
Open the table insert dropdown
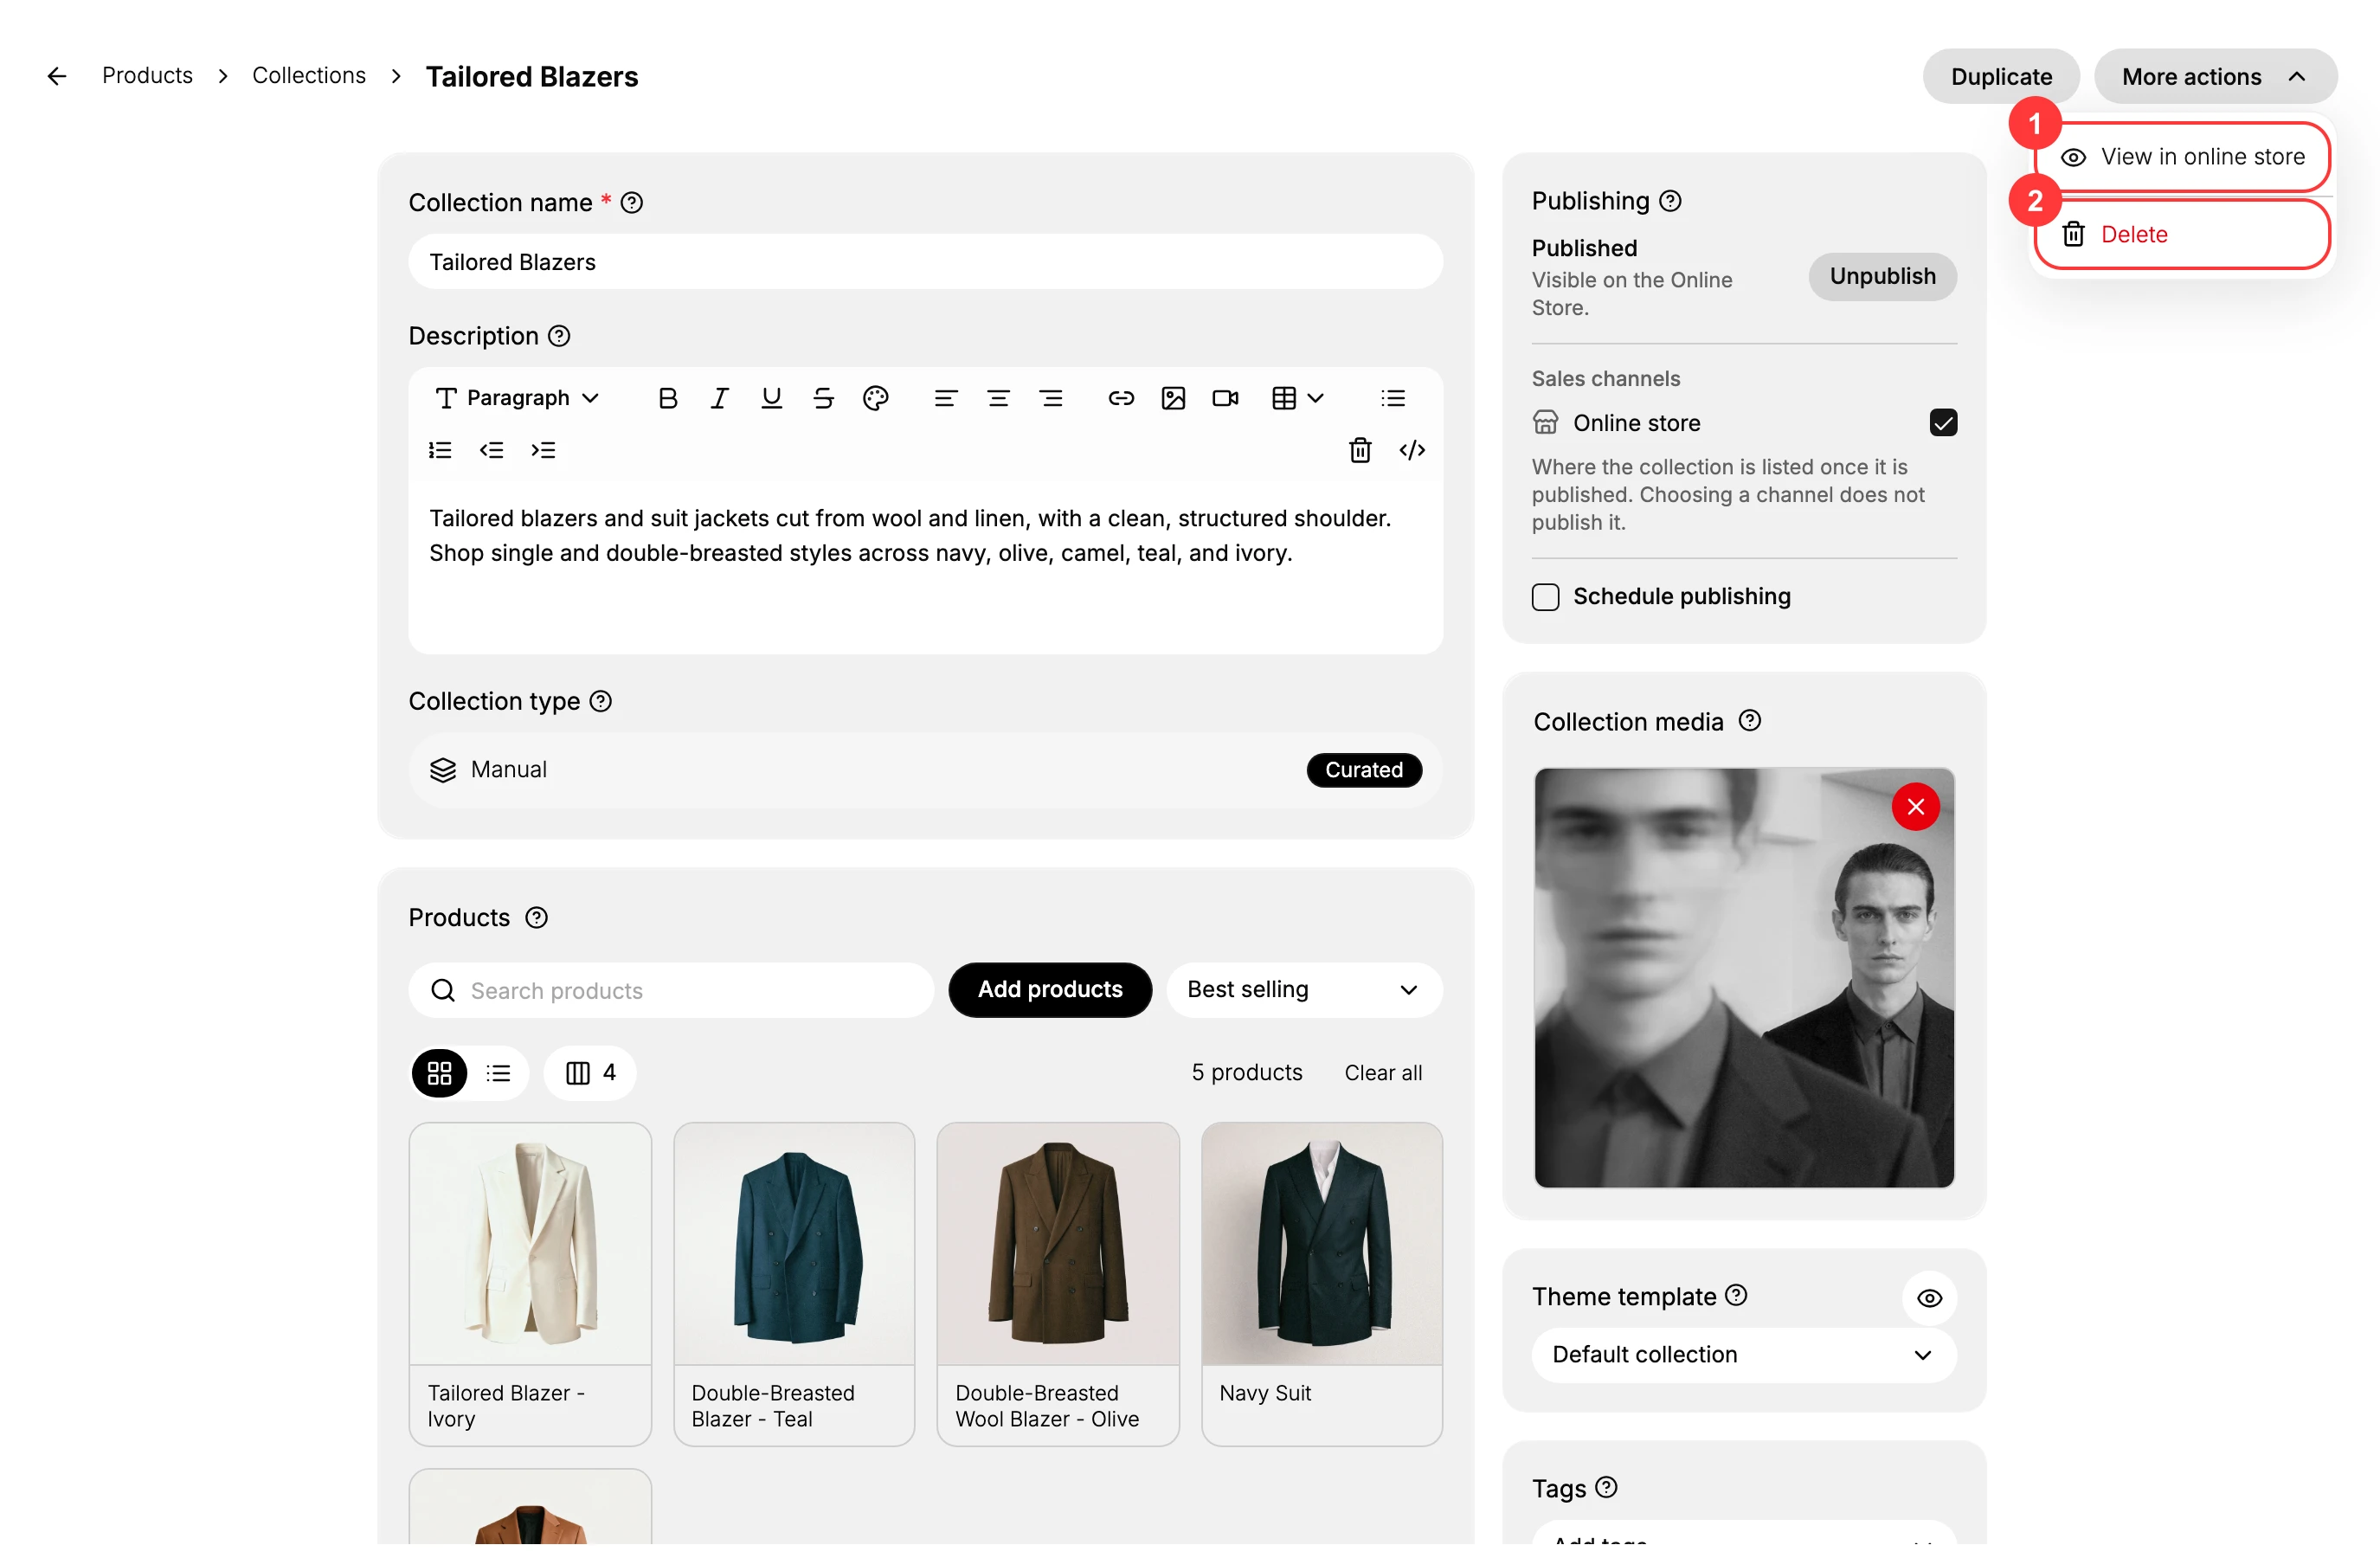coord(1297,399)
